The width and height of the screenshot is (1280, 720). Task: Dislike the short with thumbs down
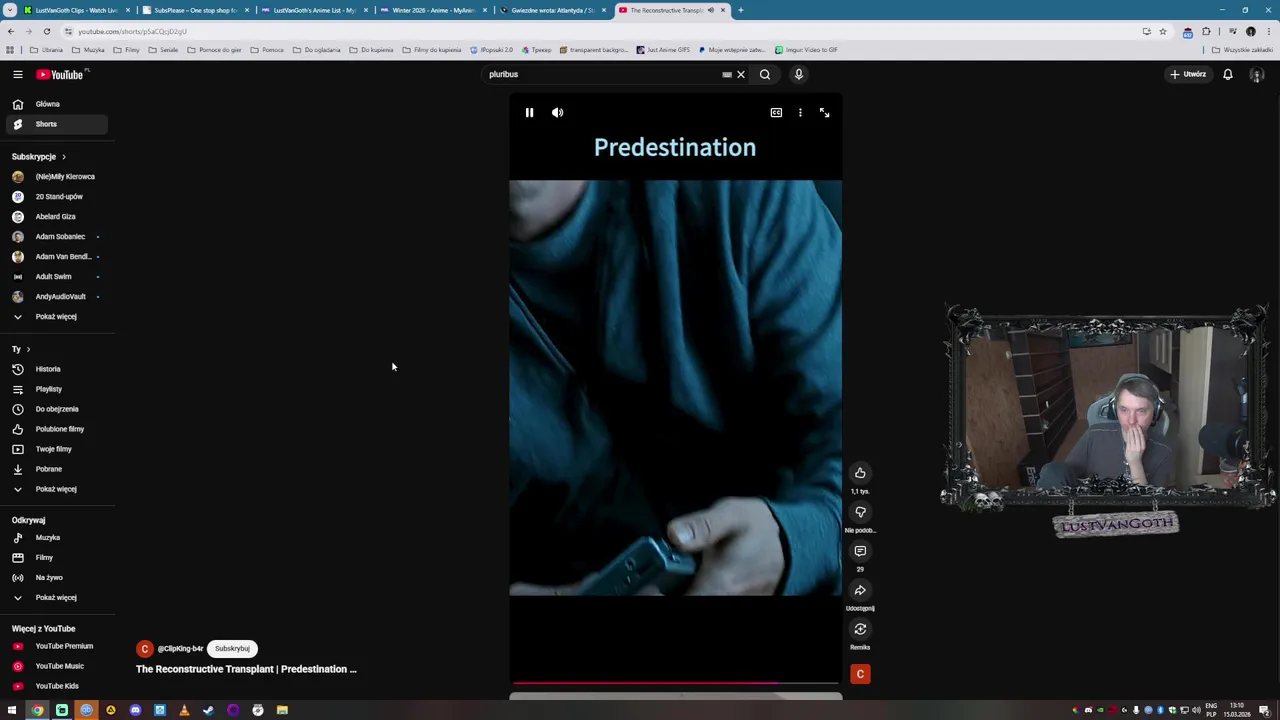click(860, 512)
